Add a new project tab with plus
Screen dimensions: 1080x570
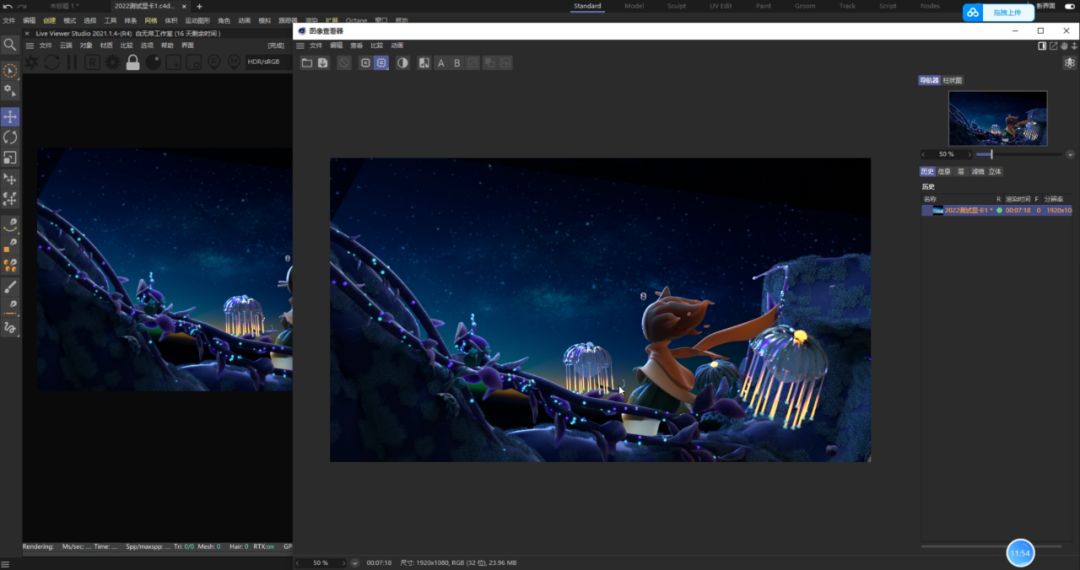click(x=199, y=6)
